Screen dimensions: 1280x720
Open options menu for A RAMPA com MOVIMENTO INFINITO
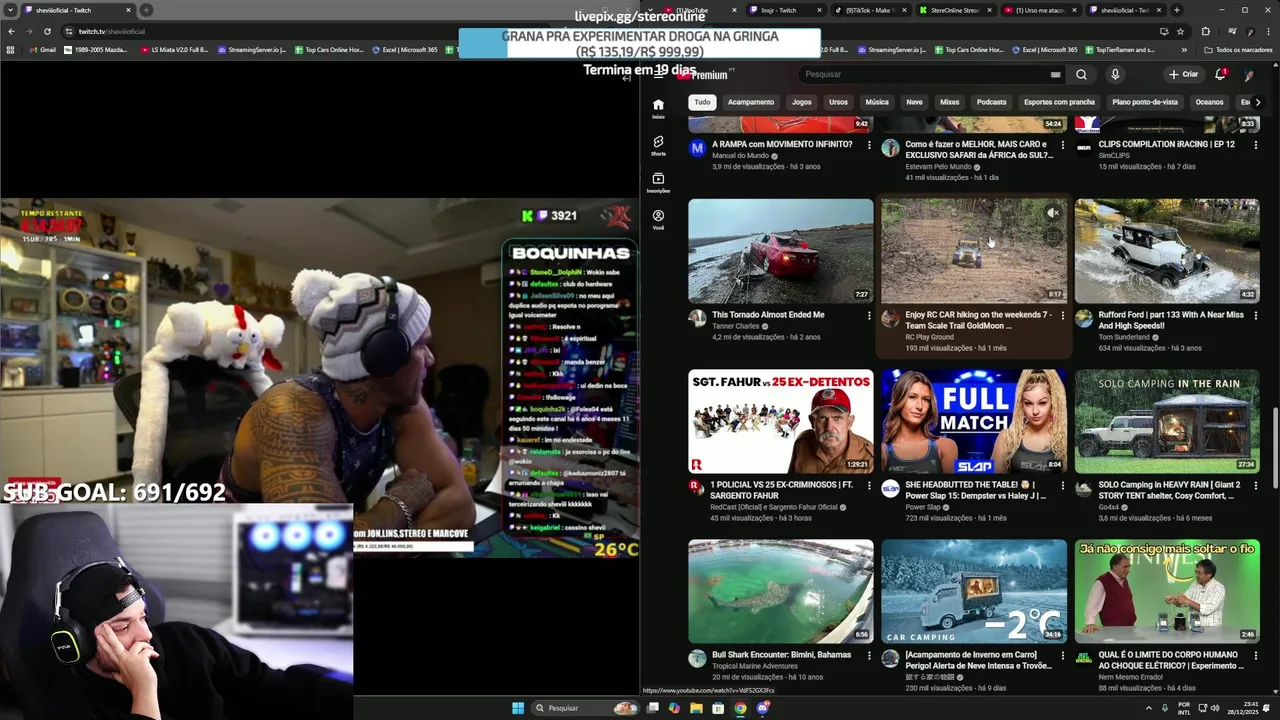tap(869, 145)
